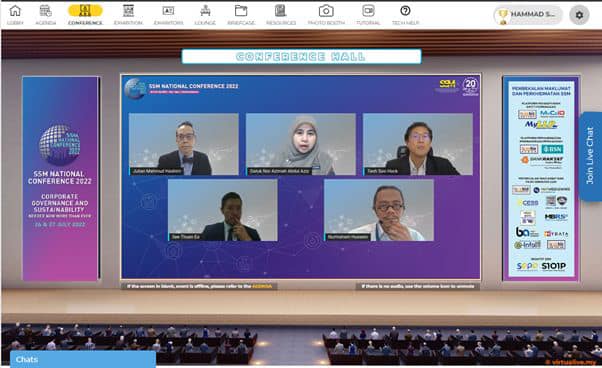Launch the Photo Booth camera icon
This screenshot has width=602, height=368.
[326, 11]
